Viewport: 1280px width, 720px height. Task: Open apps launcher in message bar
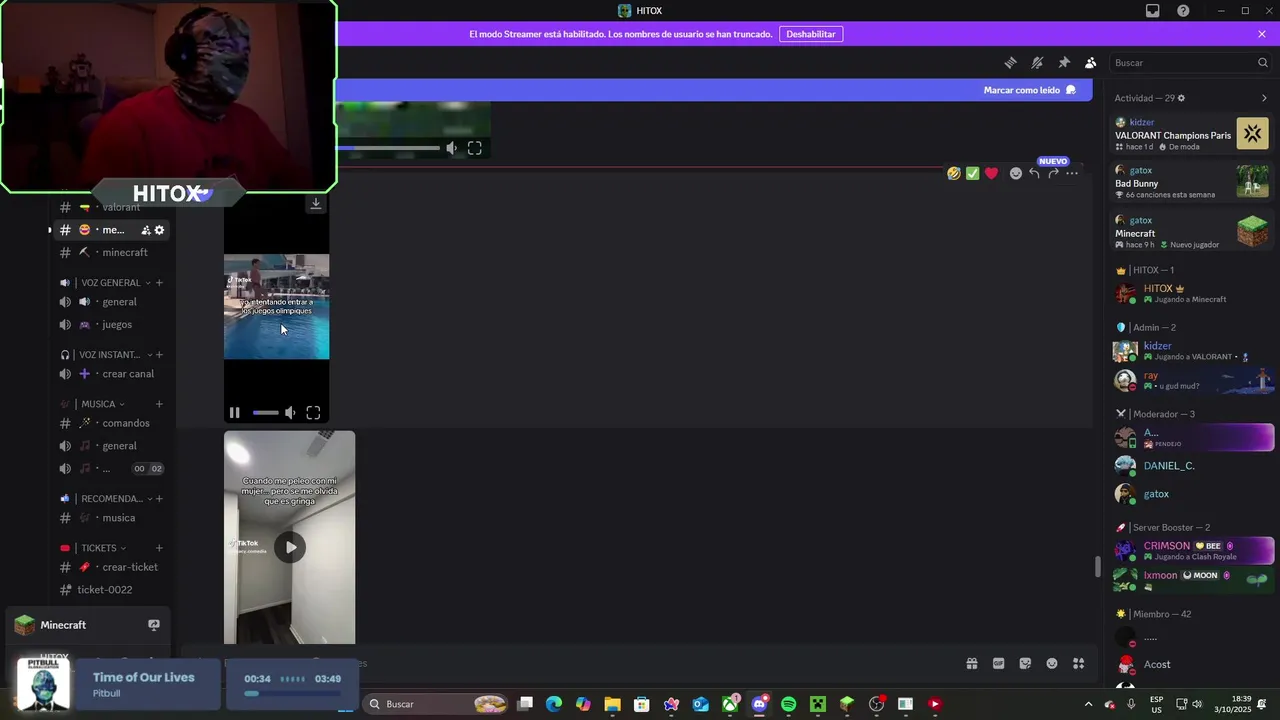tap(1079, 663)
